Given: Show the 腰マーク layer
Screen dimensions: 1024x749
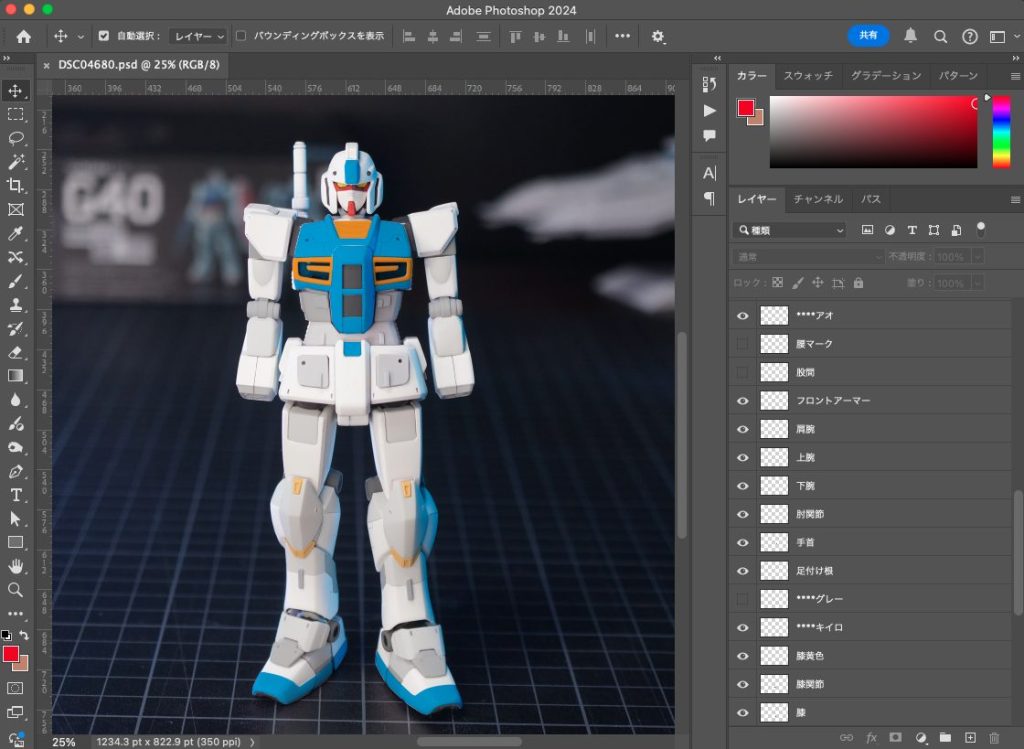Looking at the screenshot, I should point(742,344).
